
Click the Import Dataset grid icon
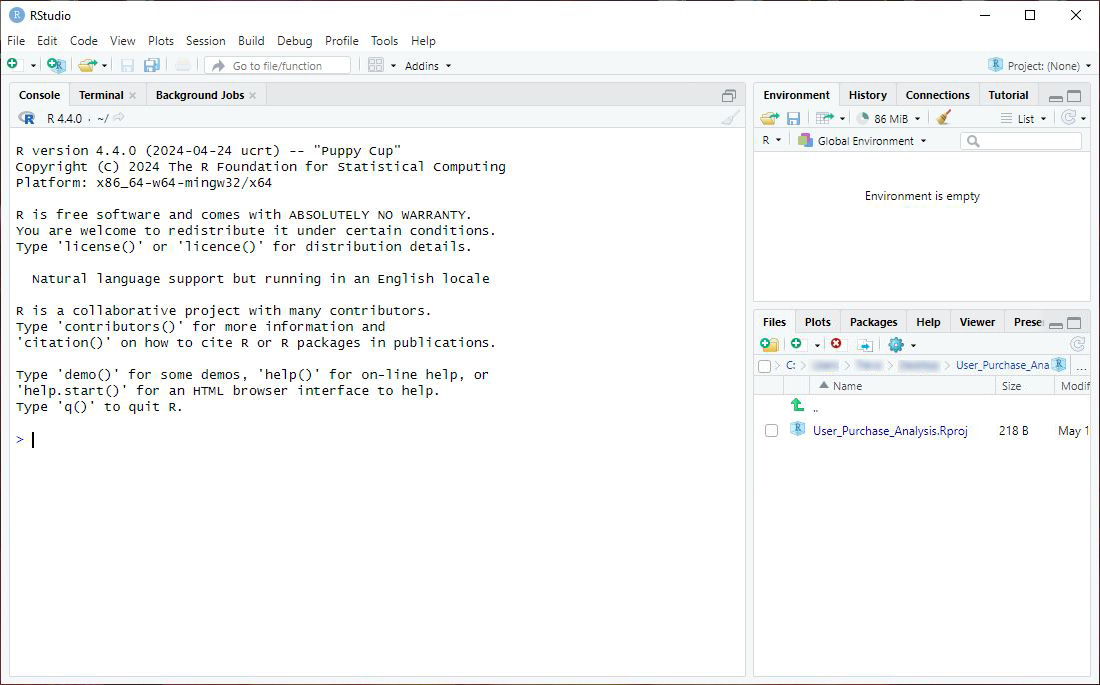pyautogui.click(x=824, y=118)
